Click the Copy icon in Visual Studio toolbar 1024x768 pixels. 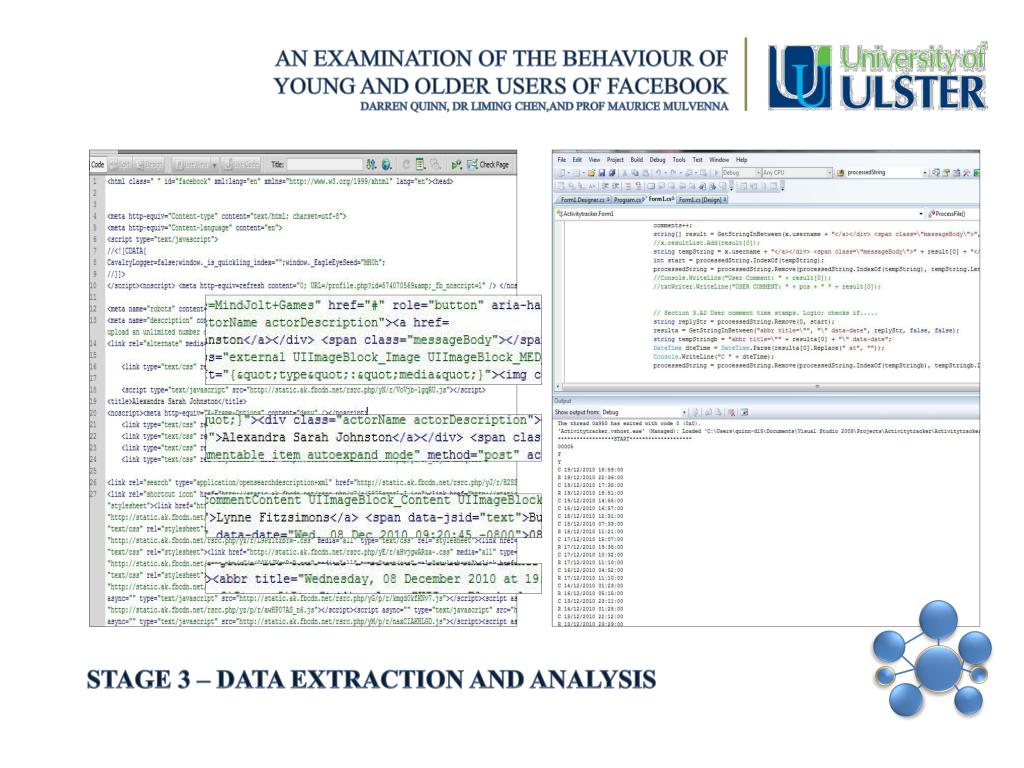635,173
